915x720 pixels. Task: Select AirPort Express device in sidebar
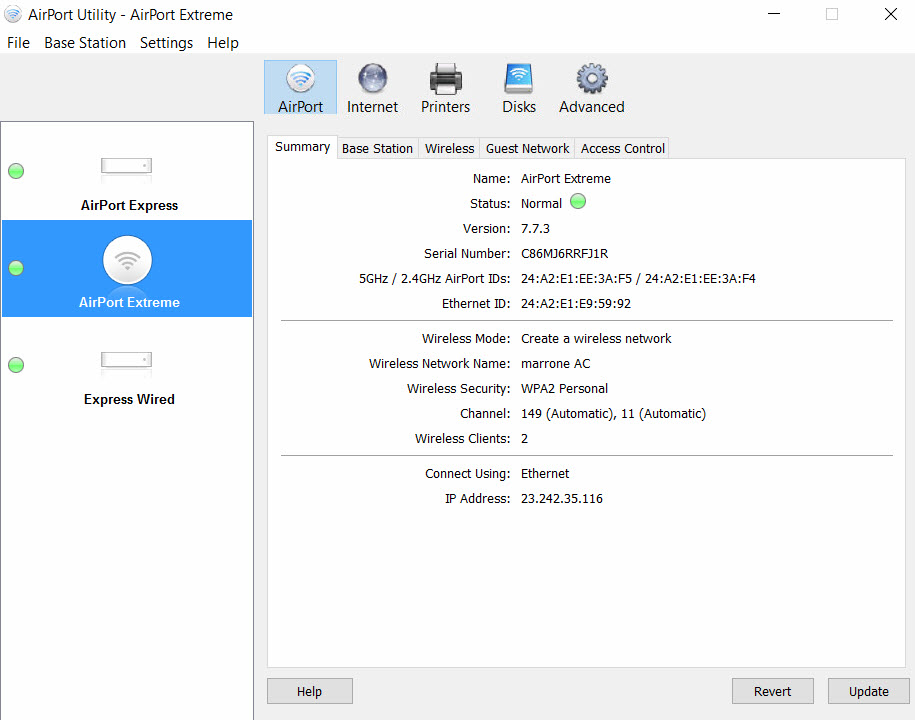coord(127,172)
